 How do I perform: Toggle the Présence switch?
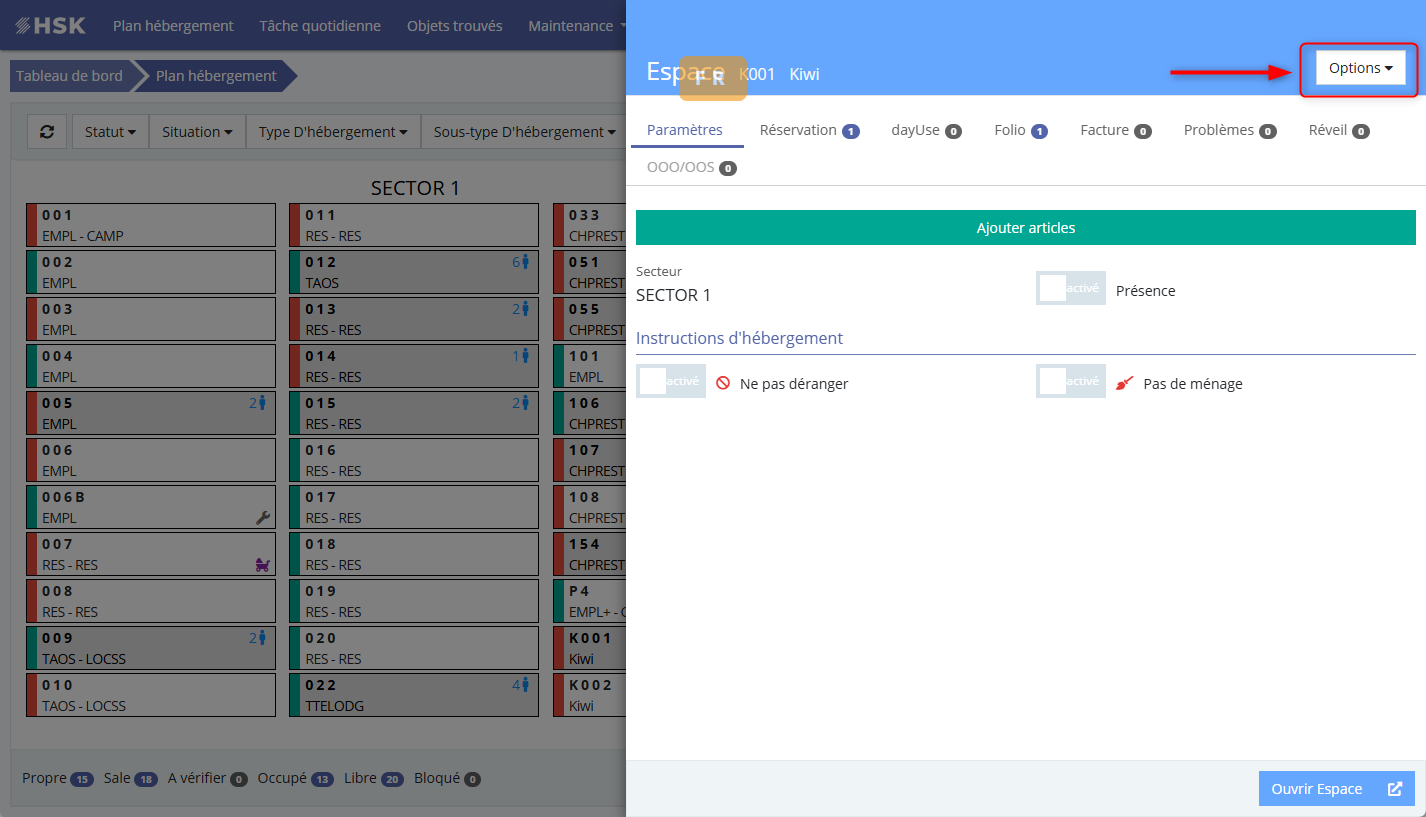pos(1070,289)
